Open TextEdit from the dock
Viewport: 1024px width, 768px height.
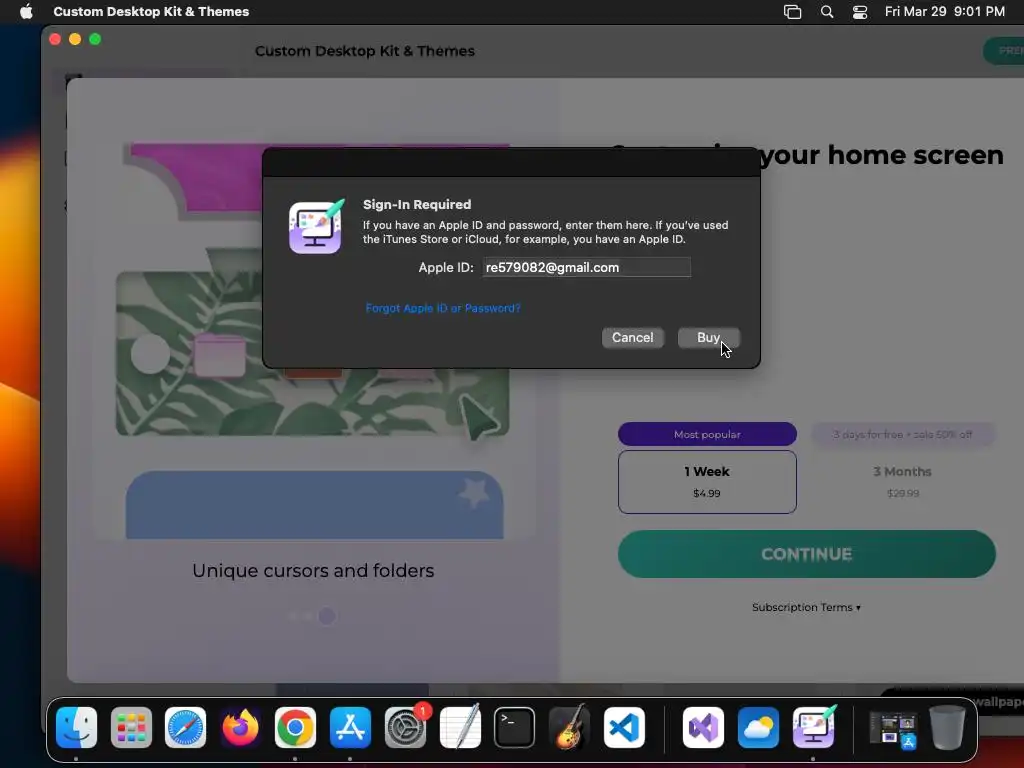(x=460, y=727)
